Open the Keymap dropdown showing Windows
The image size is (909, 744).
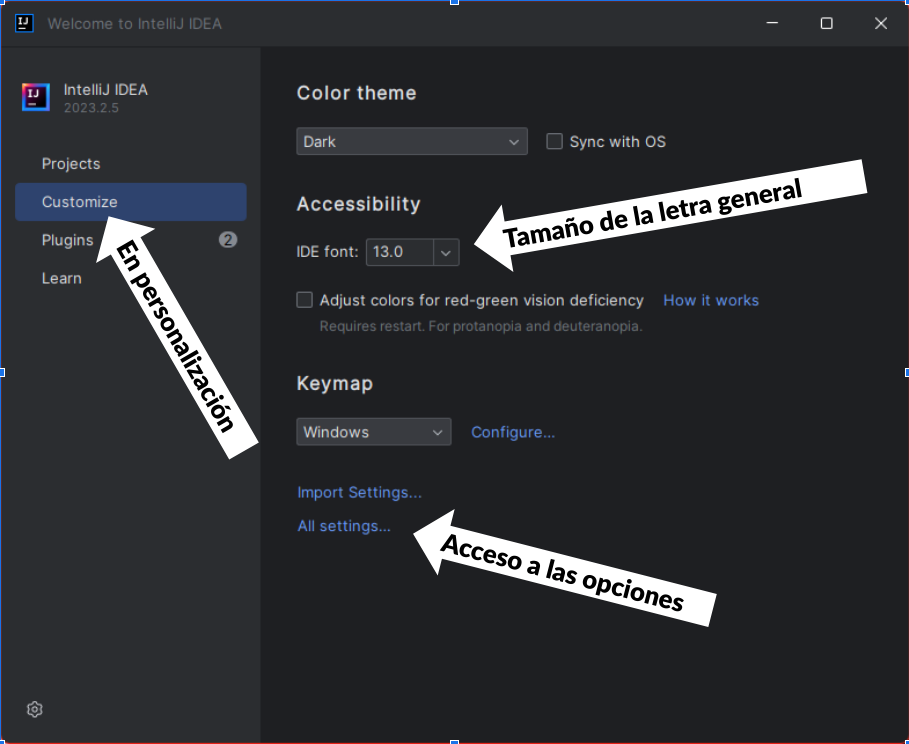coord(373,432)
